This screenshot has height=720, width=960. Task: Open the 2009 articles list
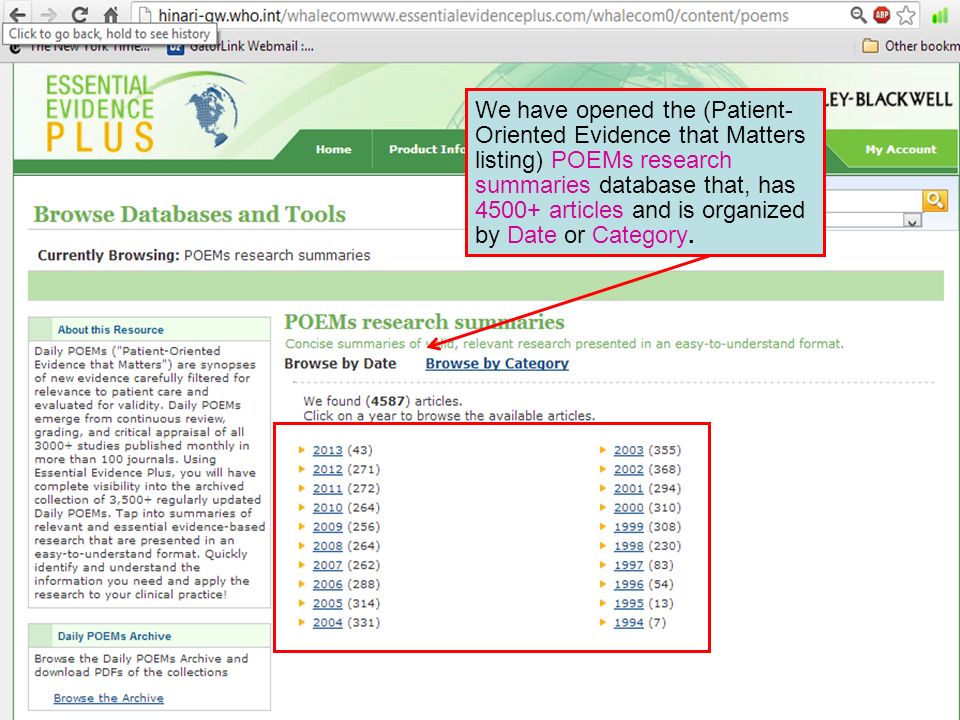328,527
